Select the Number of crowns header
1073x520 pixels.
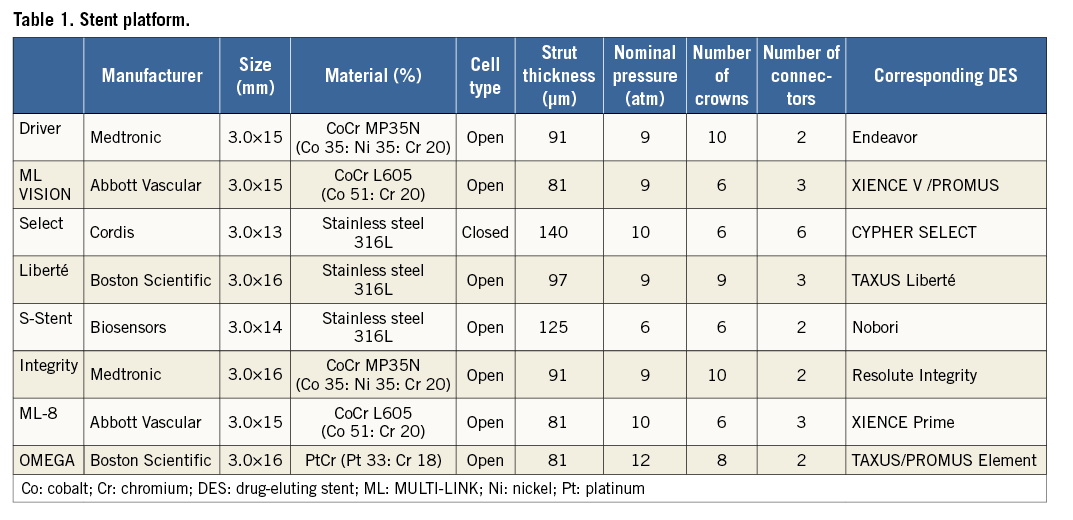[721, 76]
